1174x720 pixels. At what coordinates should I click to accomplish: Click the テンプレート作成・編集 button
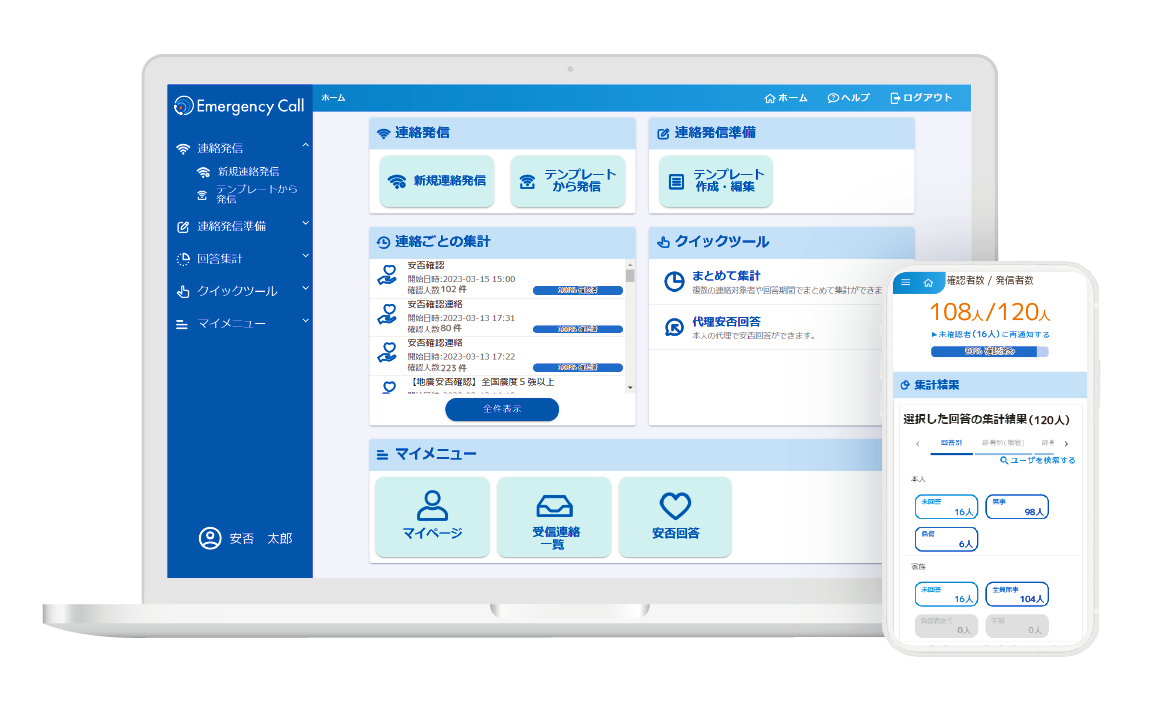coord(716,181)
